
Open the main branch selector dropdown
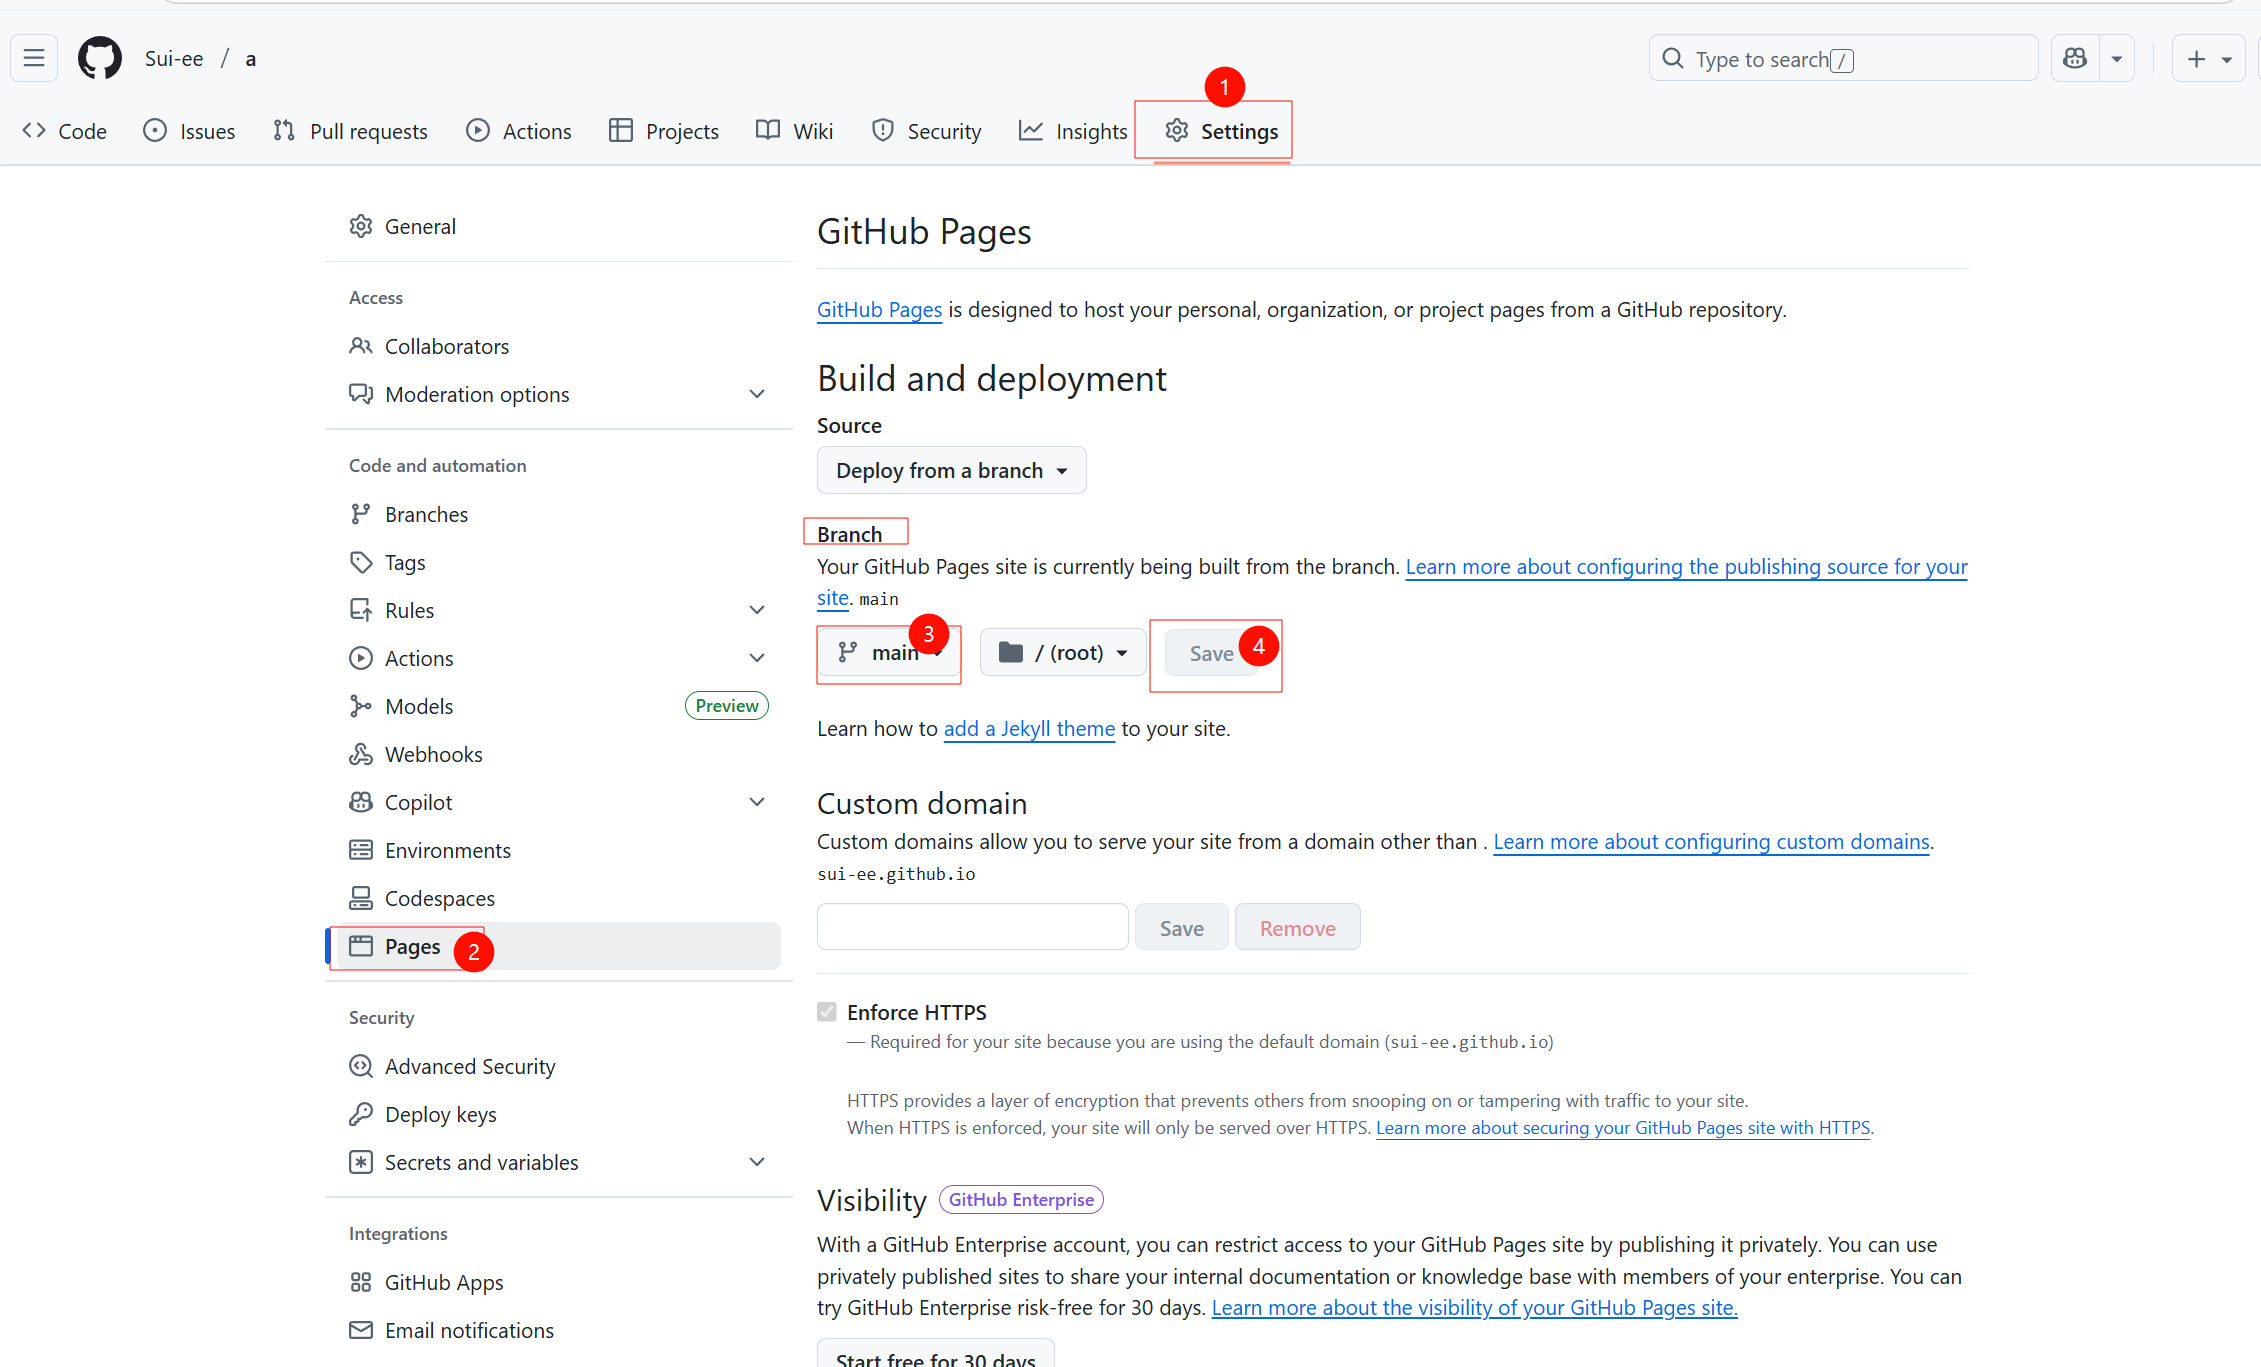coord(889,652)
